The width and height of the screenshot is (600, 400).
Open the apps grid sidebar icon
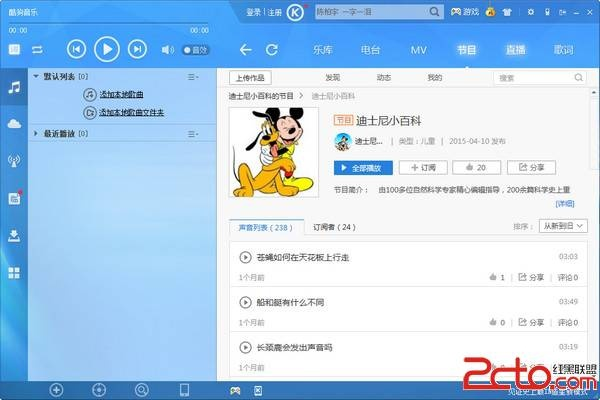pyautogui.click(x=14, y=273)
